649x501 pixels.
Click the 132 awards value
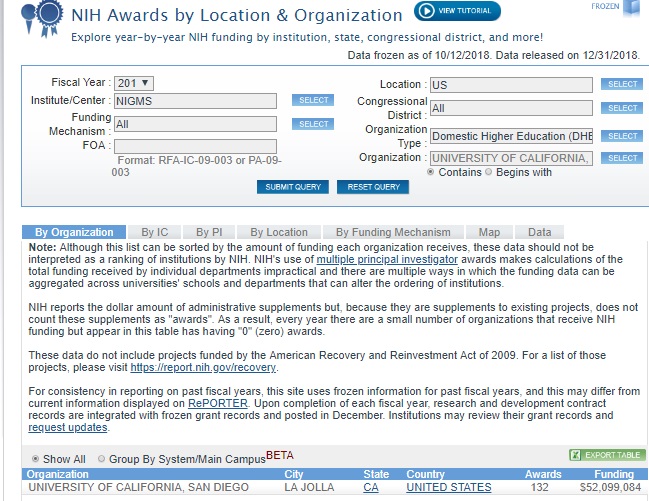pyautogui.click(x=540, y=487)
